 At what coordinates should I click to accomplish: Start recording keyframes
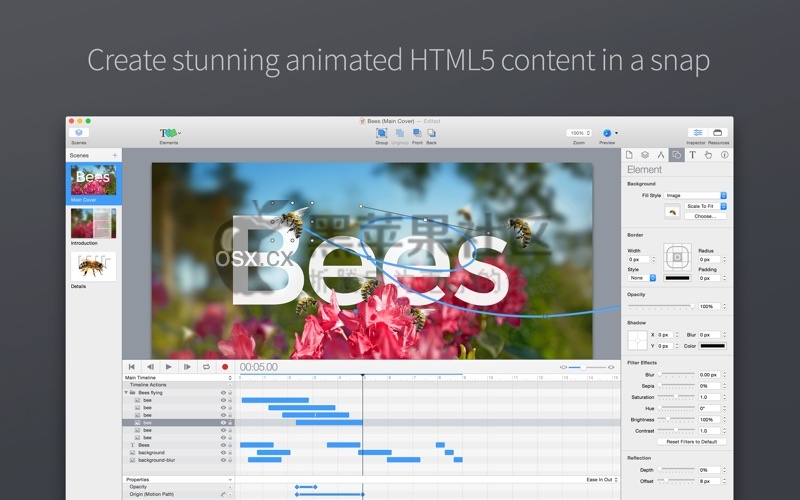click(225, 367)
